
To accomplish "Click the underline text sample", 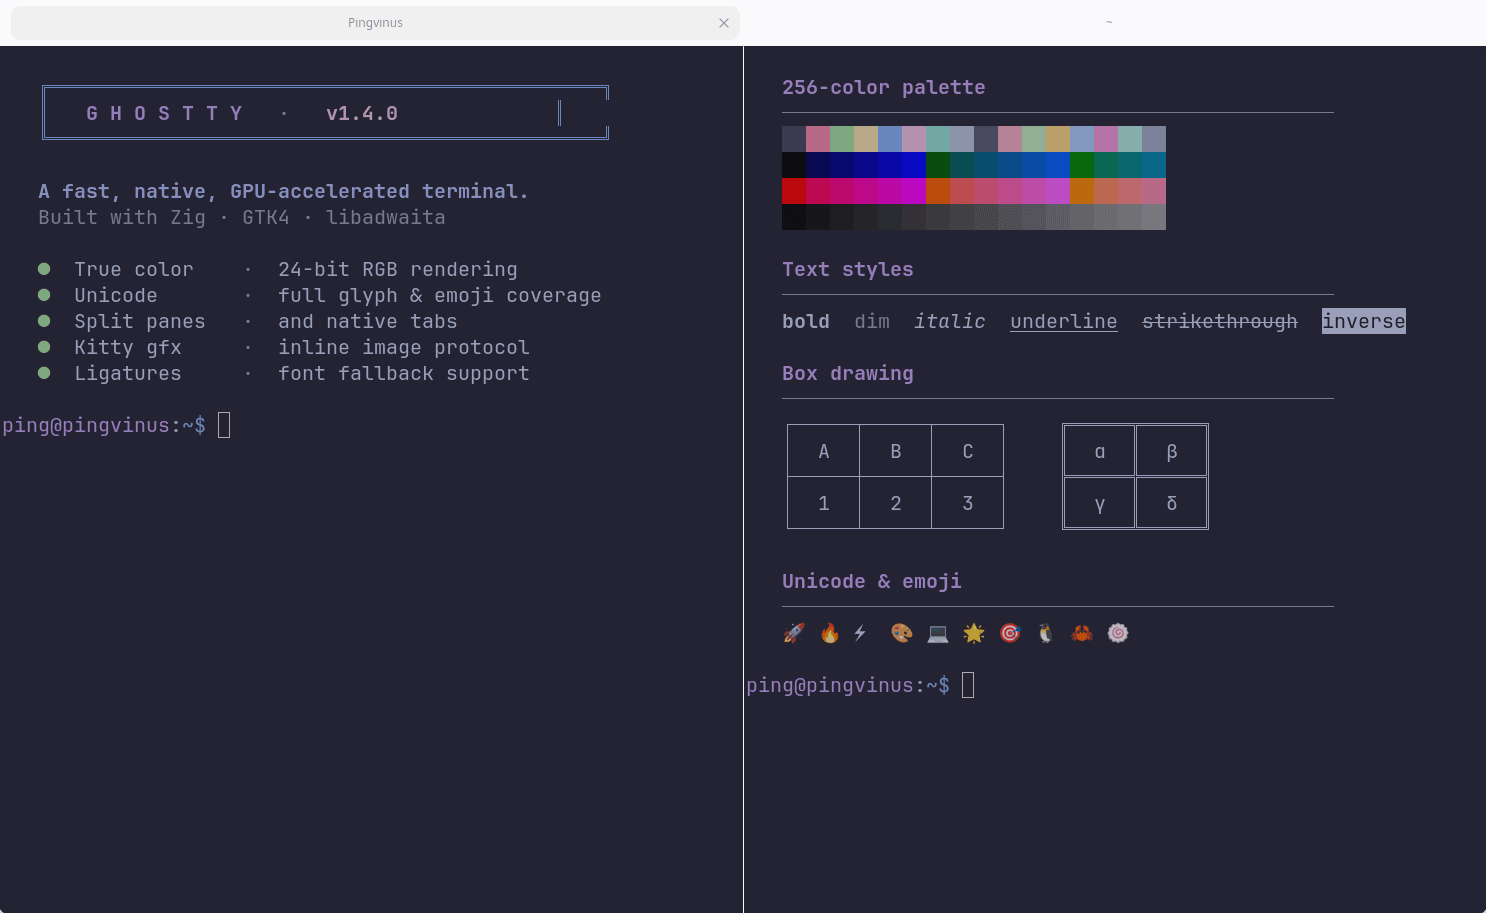I will coord(1064,321).
